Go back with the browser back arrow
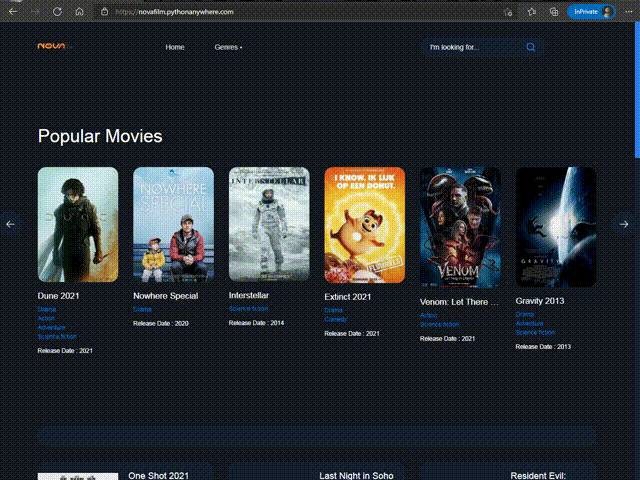 (13, 11)
